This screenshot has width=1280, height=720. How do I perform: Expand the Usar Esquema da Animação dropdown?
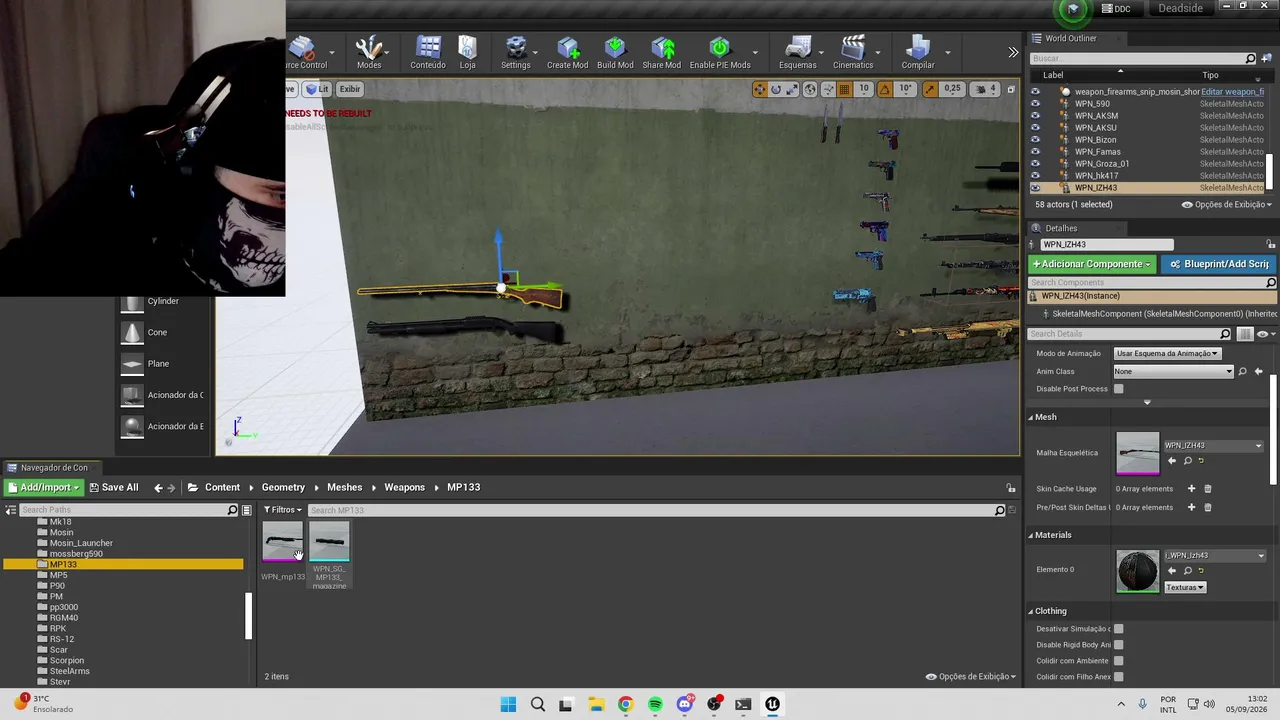click(1167, 353)
